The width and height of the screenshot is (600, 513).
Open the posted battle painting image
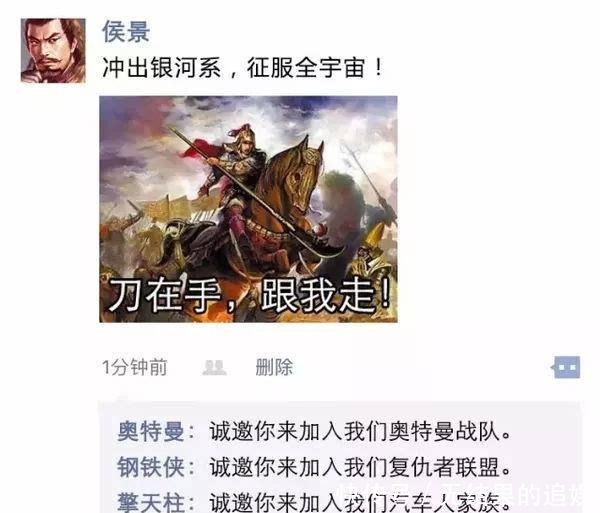(x=248, y=209)
